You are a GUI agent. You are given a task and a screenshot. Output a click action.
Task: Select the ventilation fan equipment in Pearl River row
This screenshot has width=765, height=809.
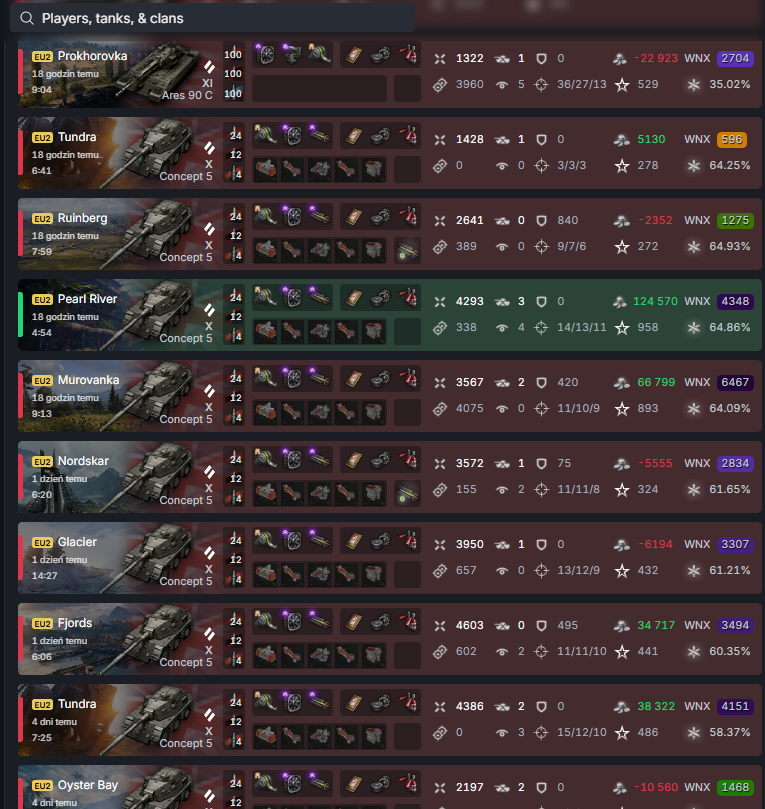(292, 298)
